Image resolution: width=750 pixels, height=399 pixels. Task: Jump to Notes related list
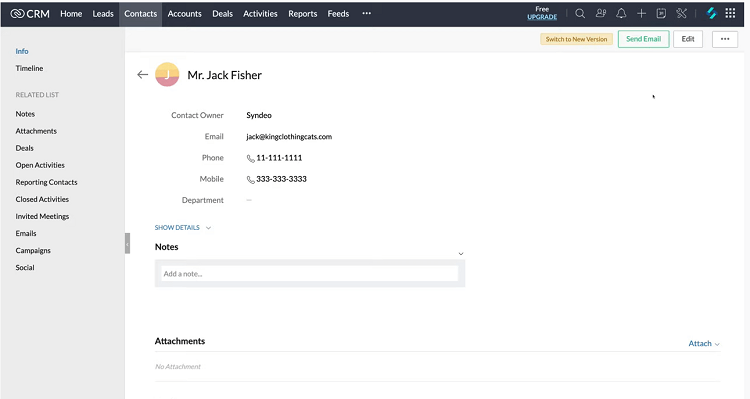25,114
